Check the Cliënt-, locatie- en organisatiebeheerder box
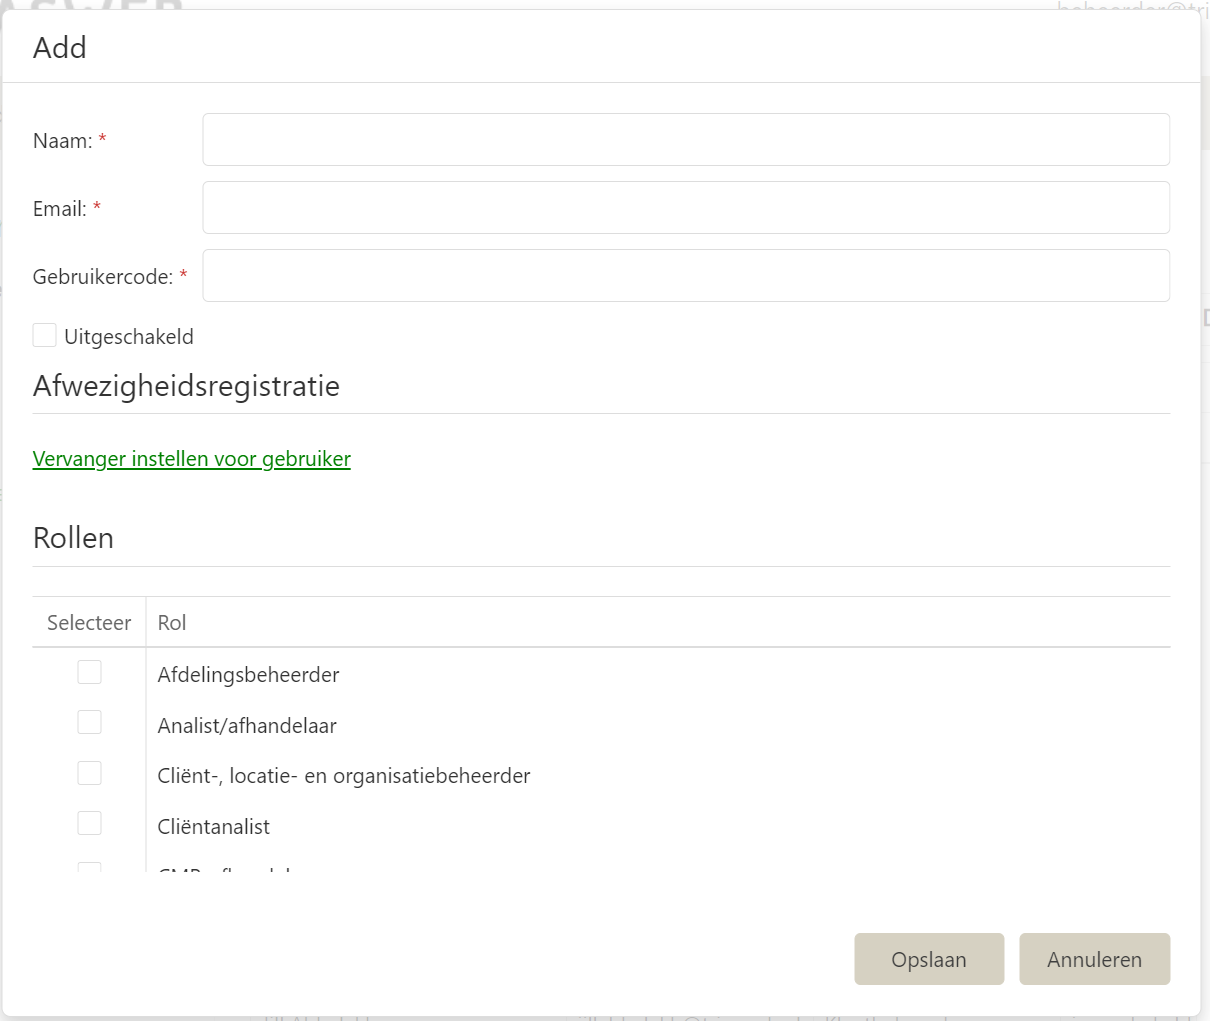 click(x=90, y=773)
